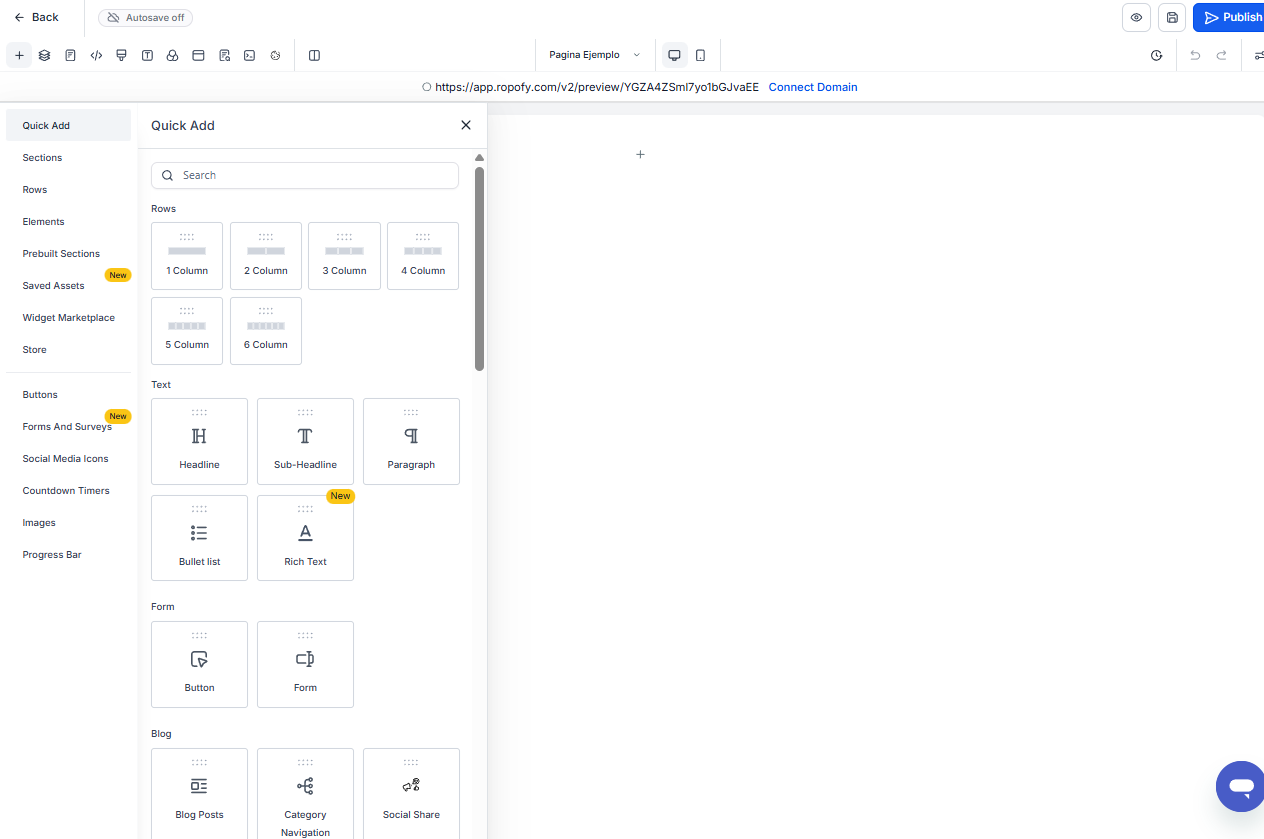Follow the Connect Domain link
The image size is (1264, 839).
(x=812, y=87)
